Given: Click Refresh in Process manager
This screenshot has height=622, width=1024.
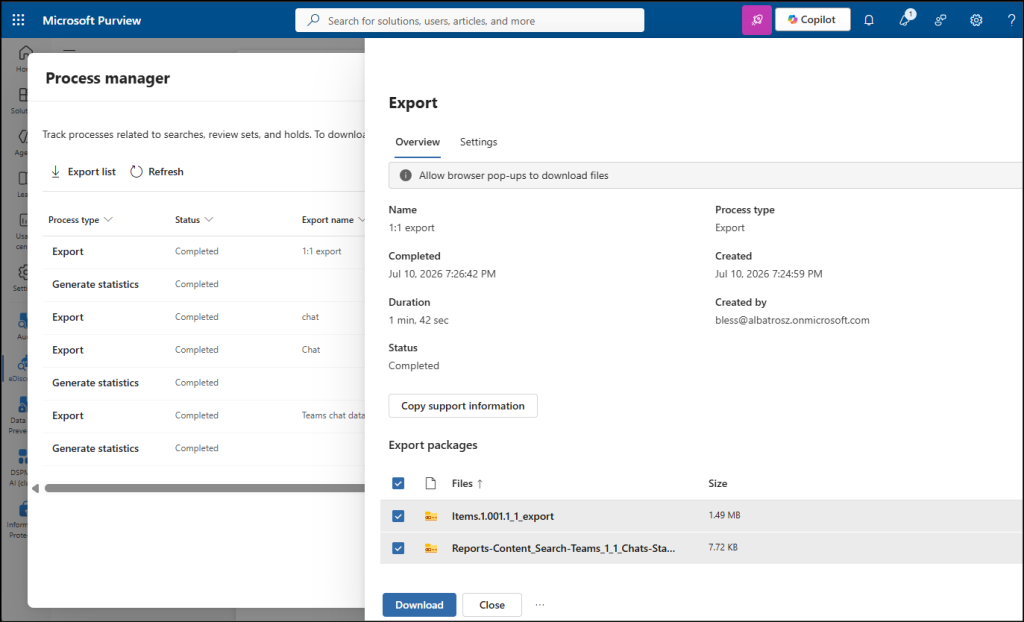Looking at the screenshot, I should click(x=157, y=172).
